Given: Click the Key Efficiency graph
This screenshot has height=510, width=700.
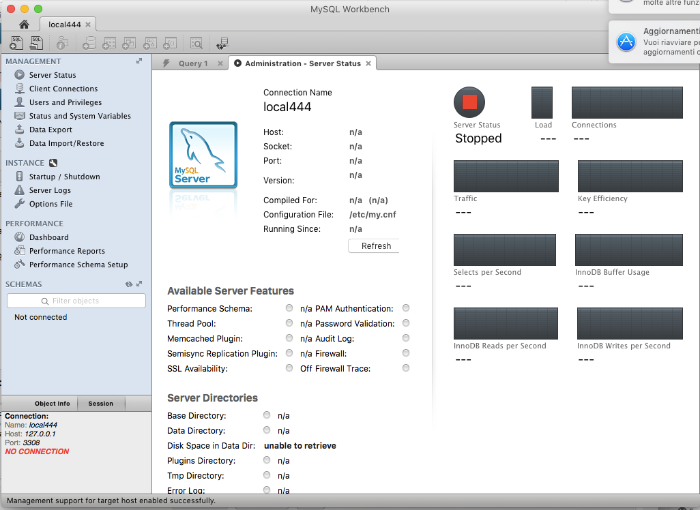Looking at the screenshot, I should [x=630, y=176].
